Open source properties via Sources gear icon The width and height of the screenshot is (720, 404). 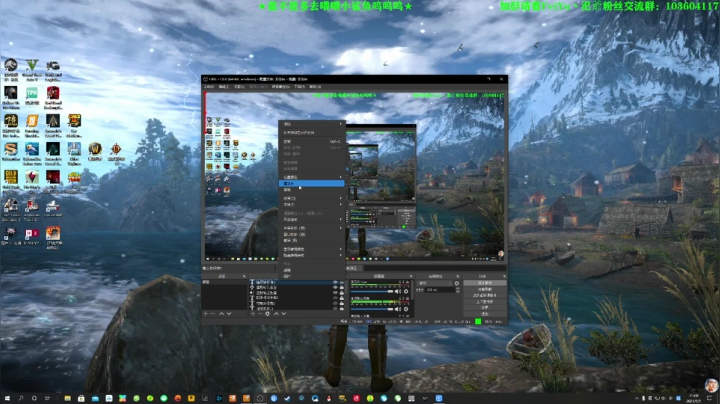click(x=267, y=314)
